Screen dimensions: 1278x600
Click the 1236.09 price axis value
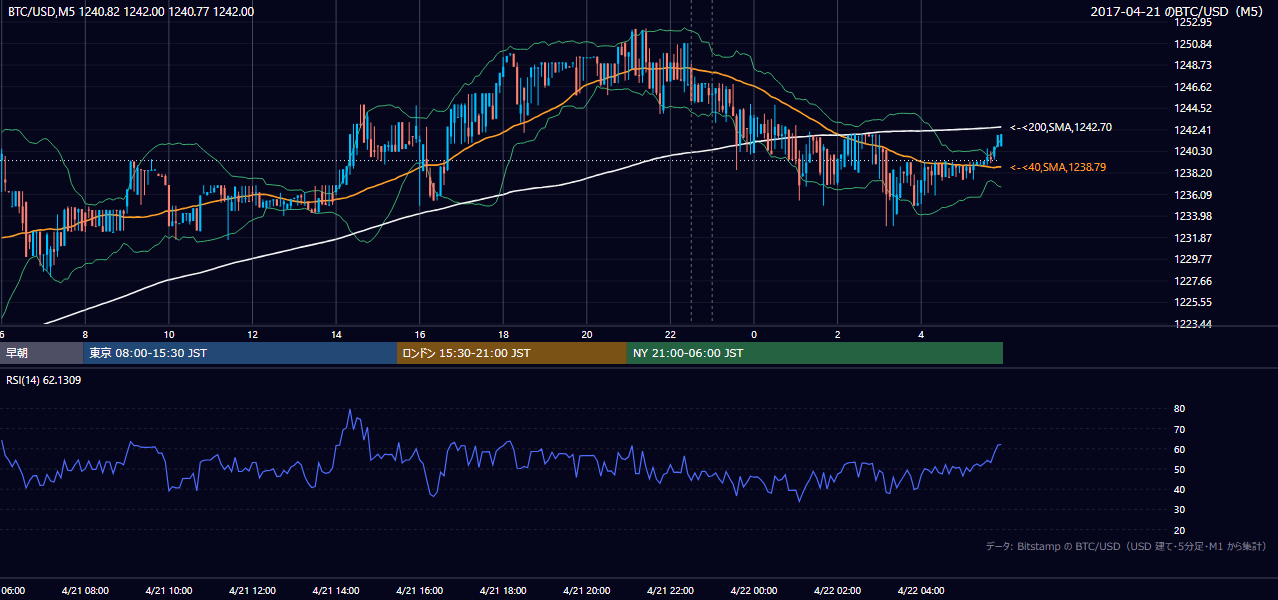pyautogui.click(x=1194, y=195)
